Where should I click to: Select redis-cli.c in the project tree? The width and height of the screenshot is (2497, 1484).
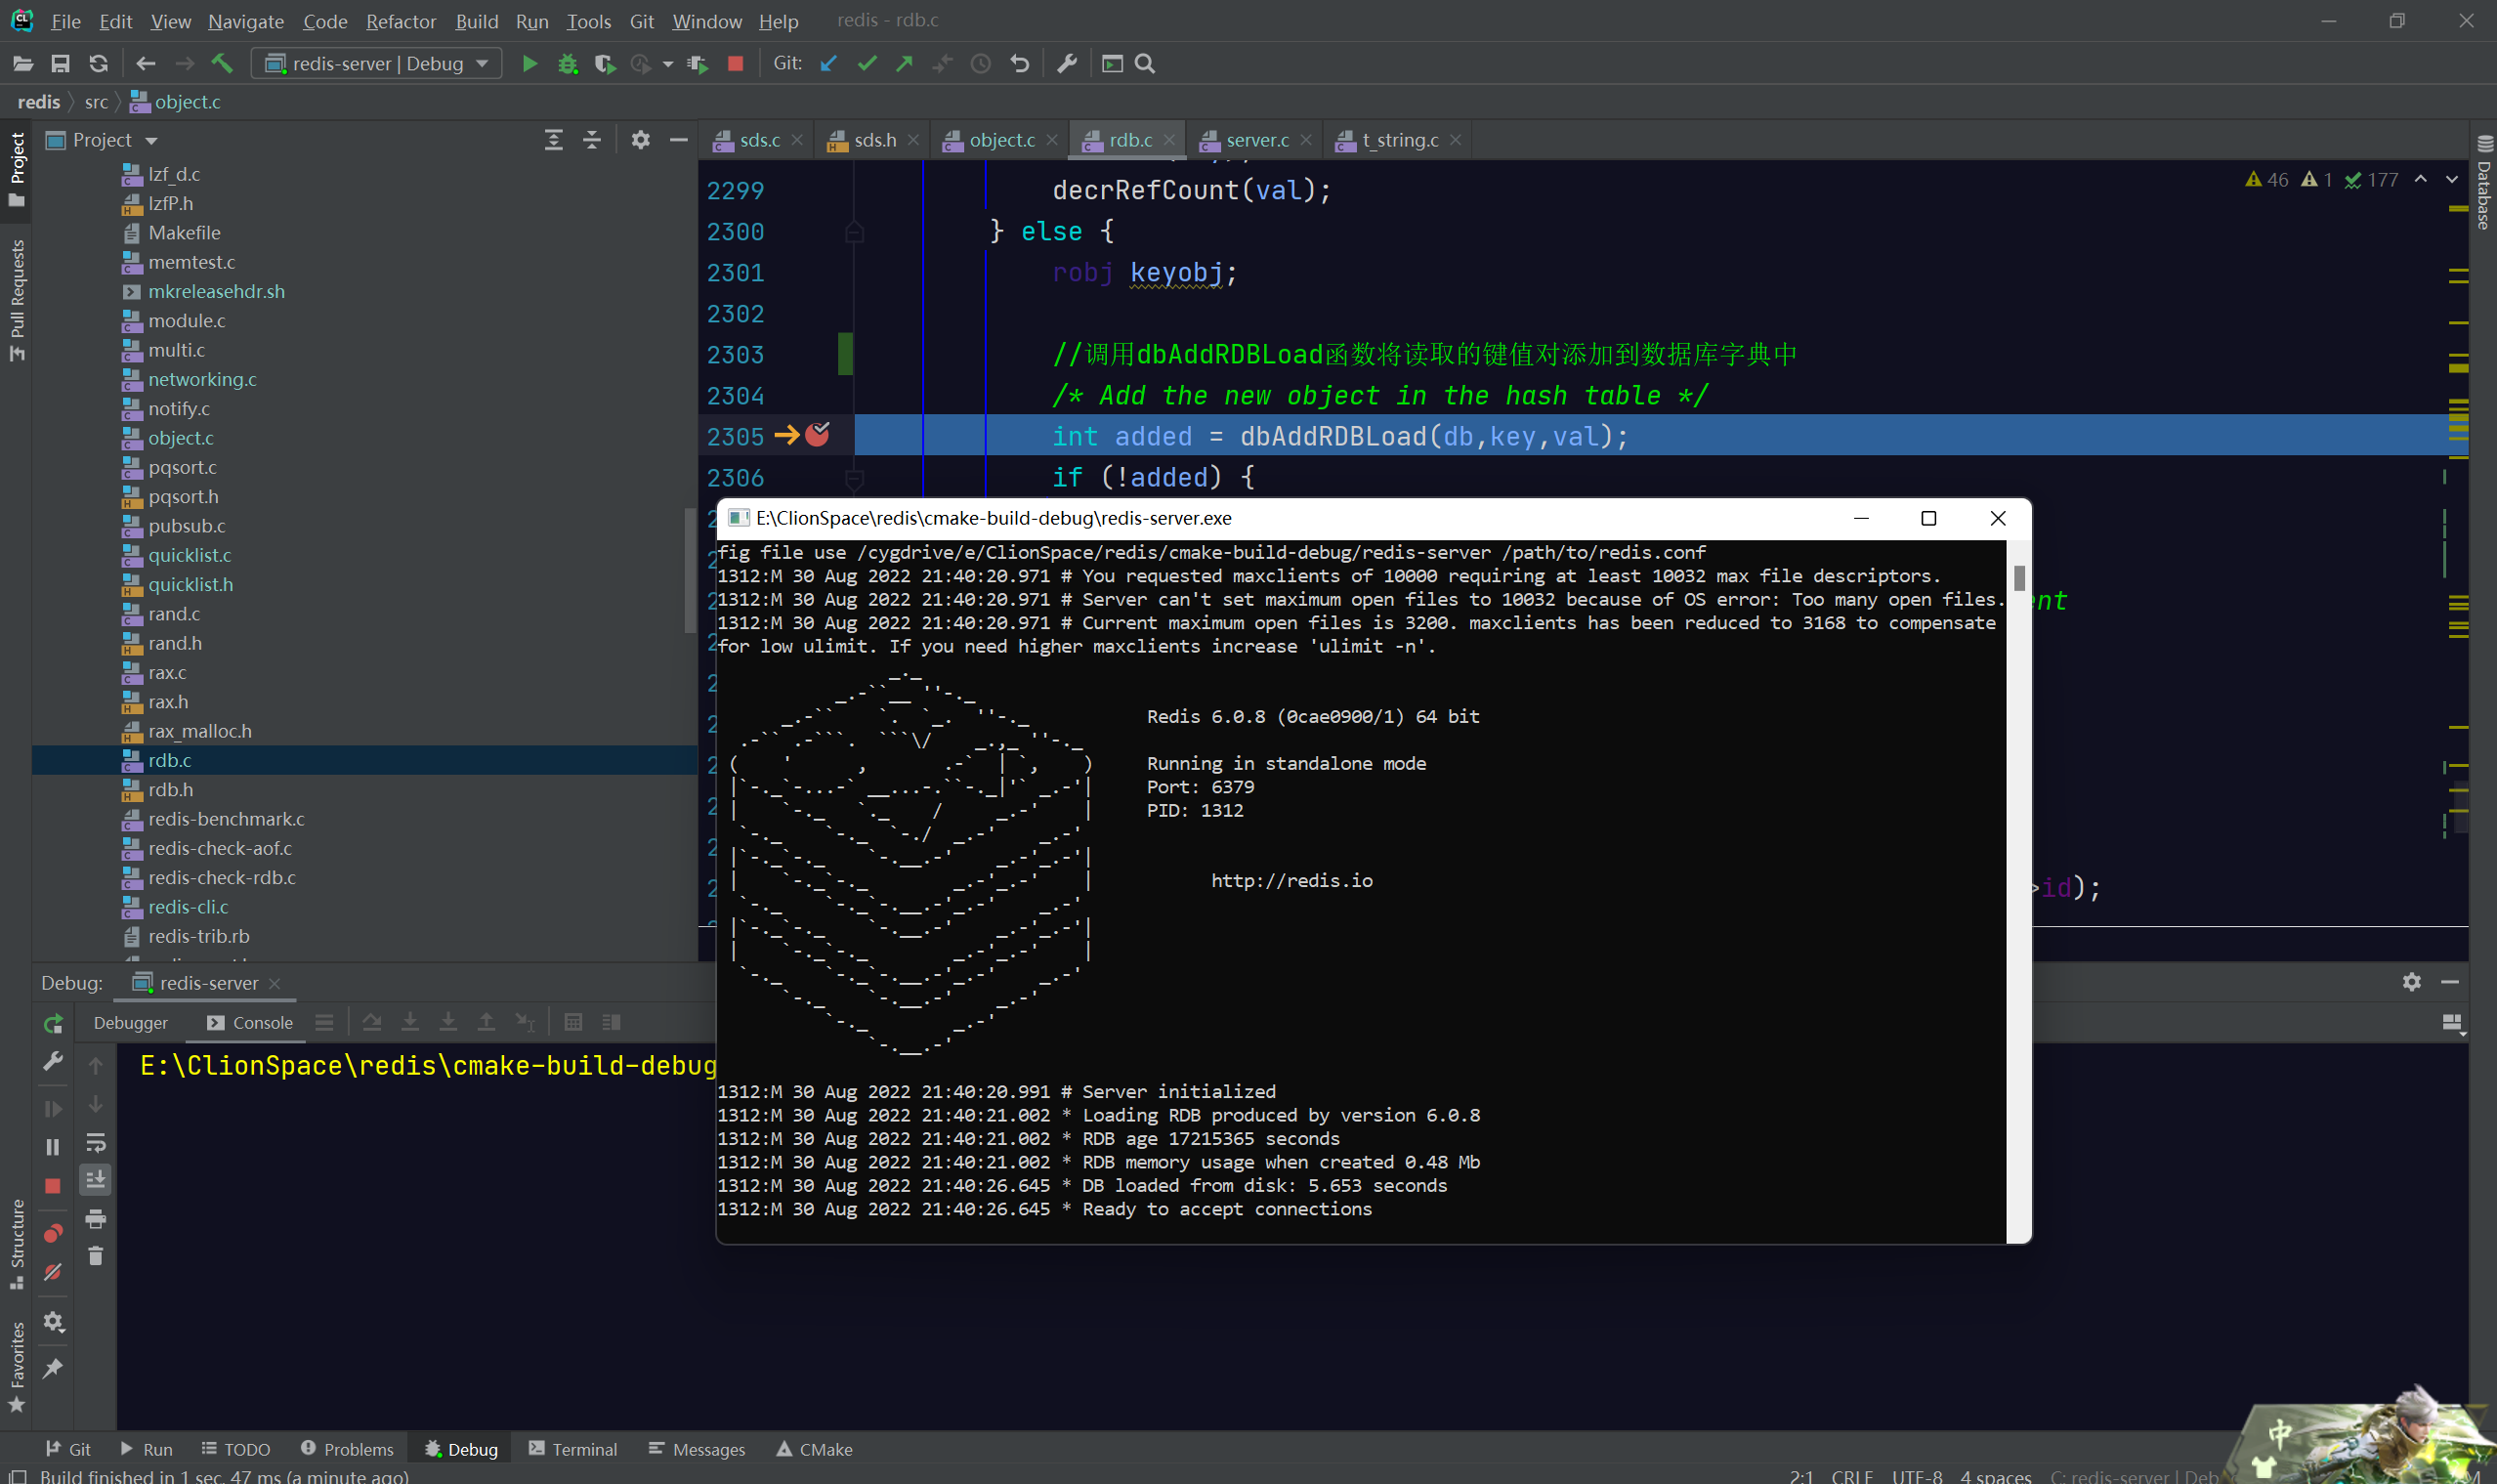click(188, 907)
